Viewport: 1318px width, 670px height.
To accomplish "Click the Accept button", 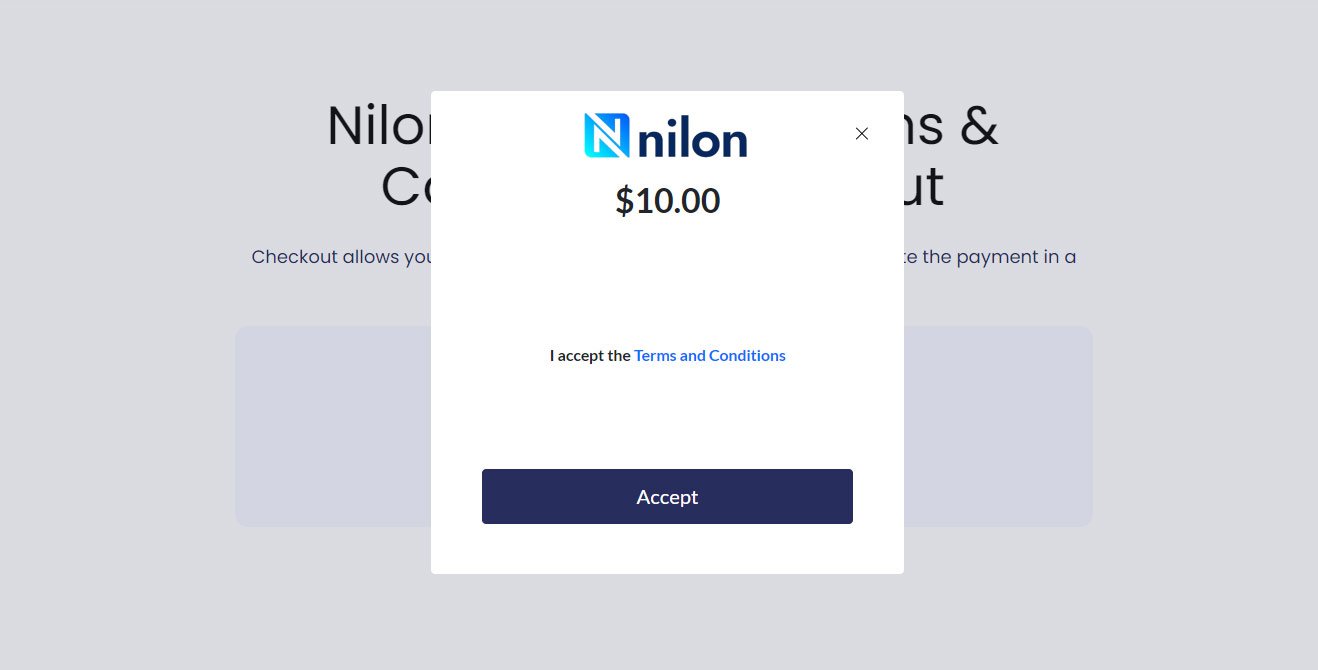I will (667, 496).
